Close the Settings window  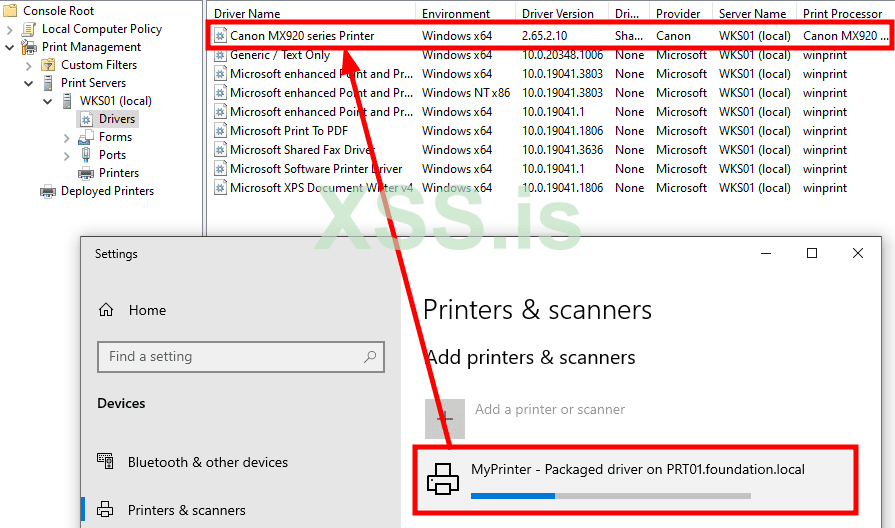point(857,253)
